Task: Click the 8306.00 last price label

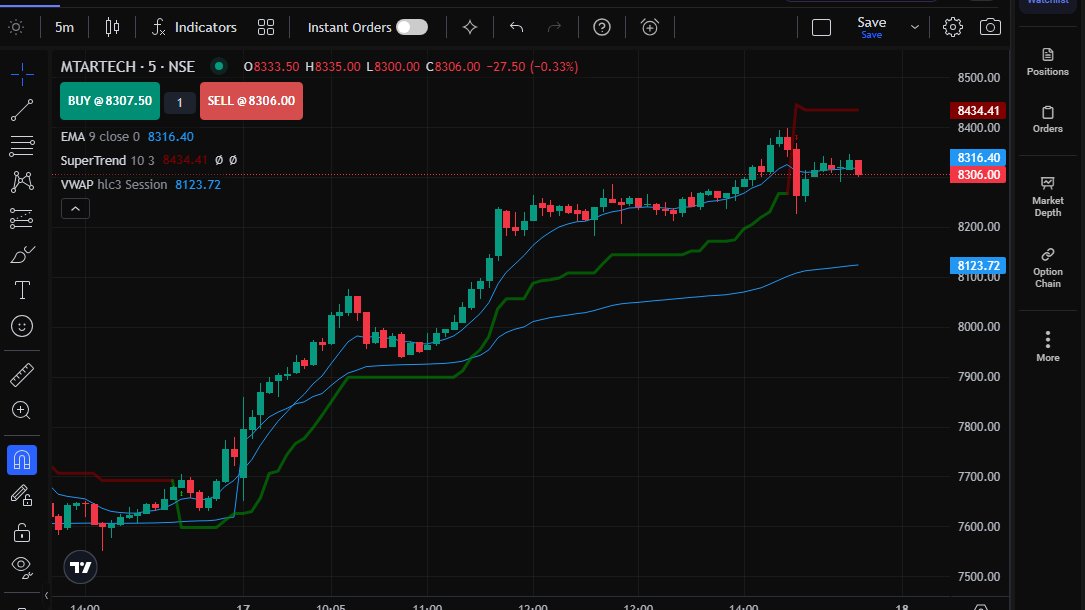Action: [978, 174]
